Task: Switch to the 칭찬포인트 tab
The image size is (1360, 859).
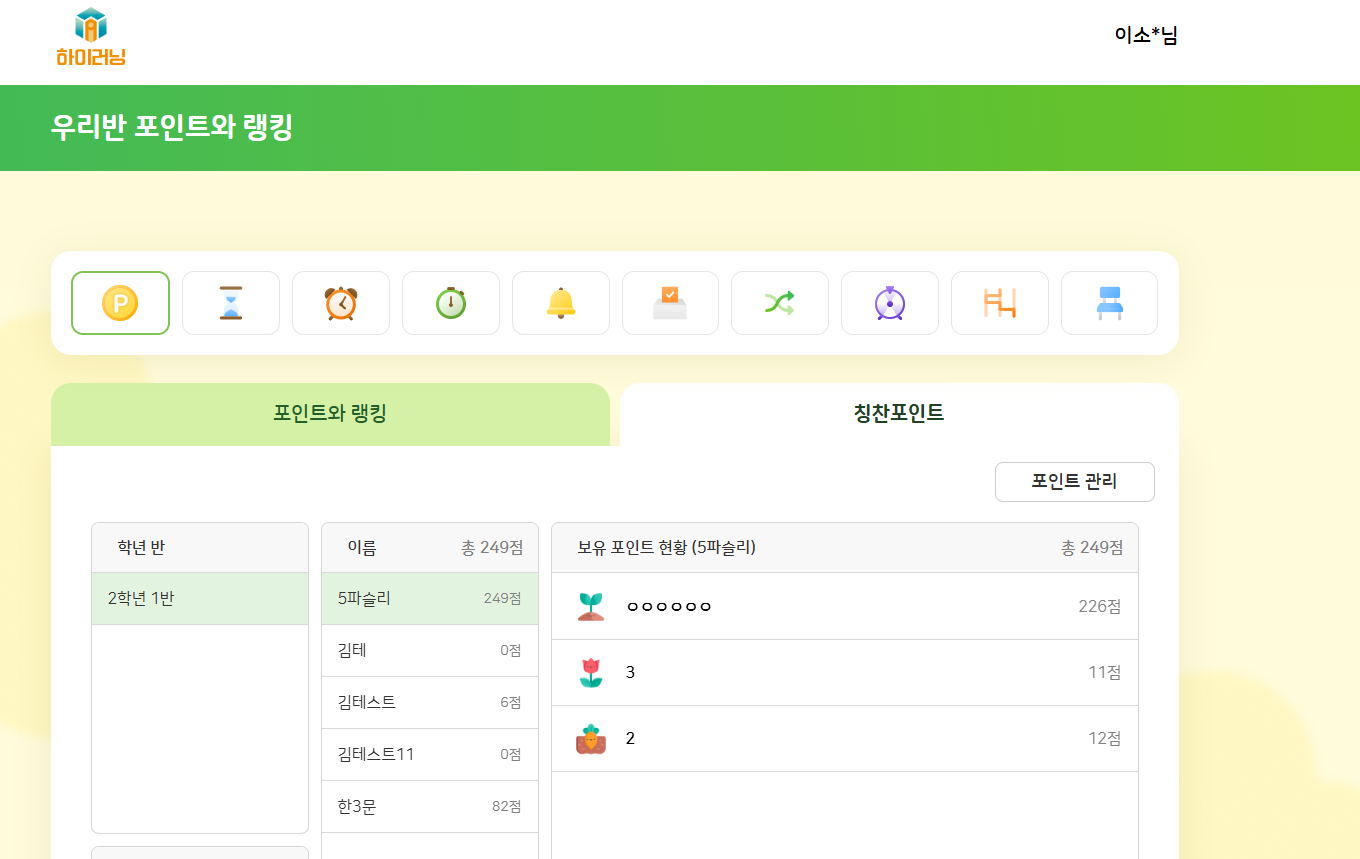Action: 898,414
